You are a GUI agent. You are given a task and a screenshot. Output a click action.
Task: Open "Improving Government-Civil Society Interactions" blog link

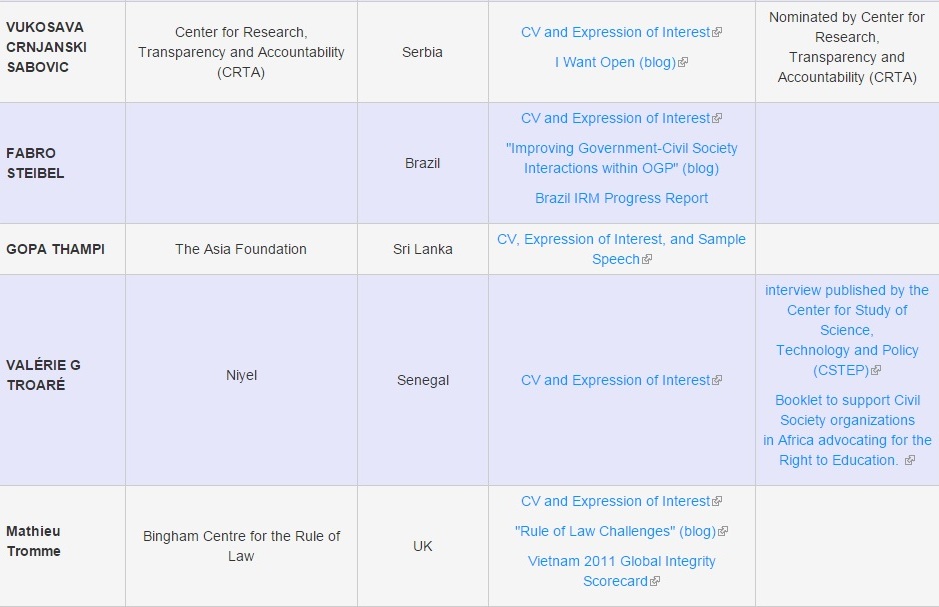[x=621, y=158]
